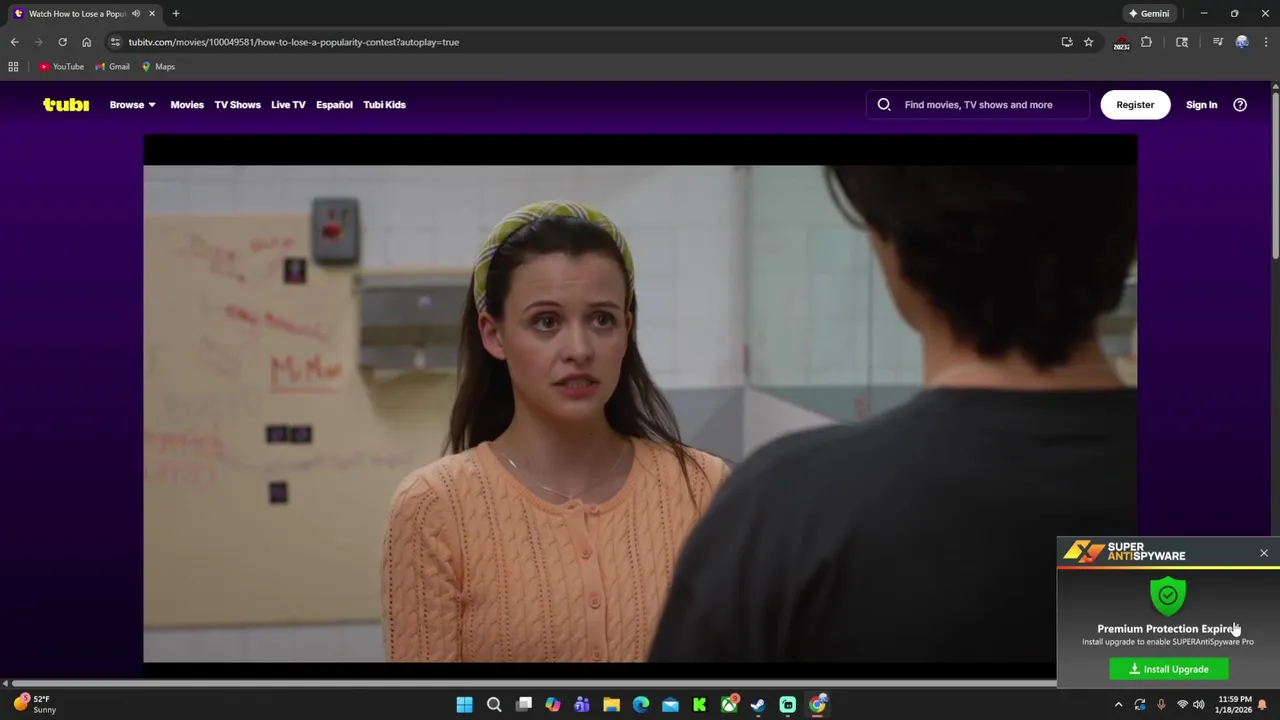Screen dimensions: 1280x720
Task: Click the Install Upgrade button
Action: point(1168,669)
